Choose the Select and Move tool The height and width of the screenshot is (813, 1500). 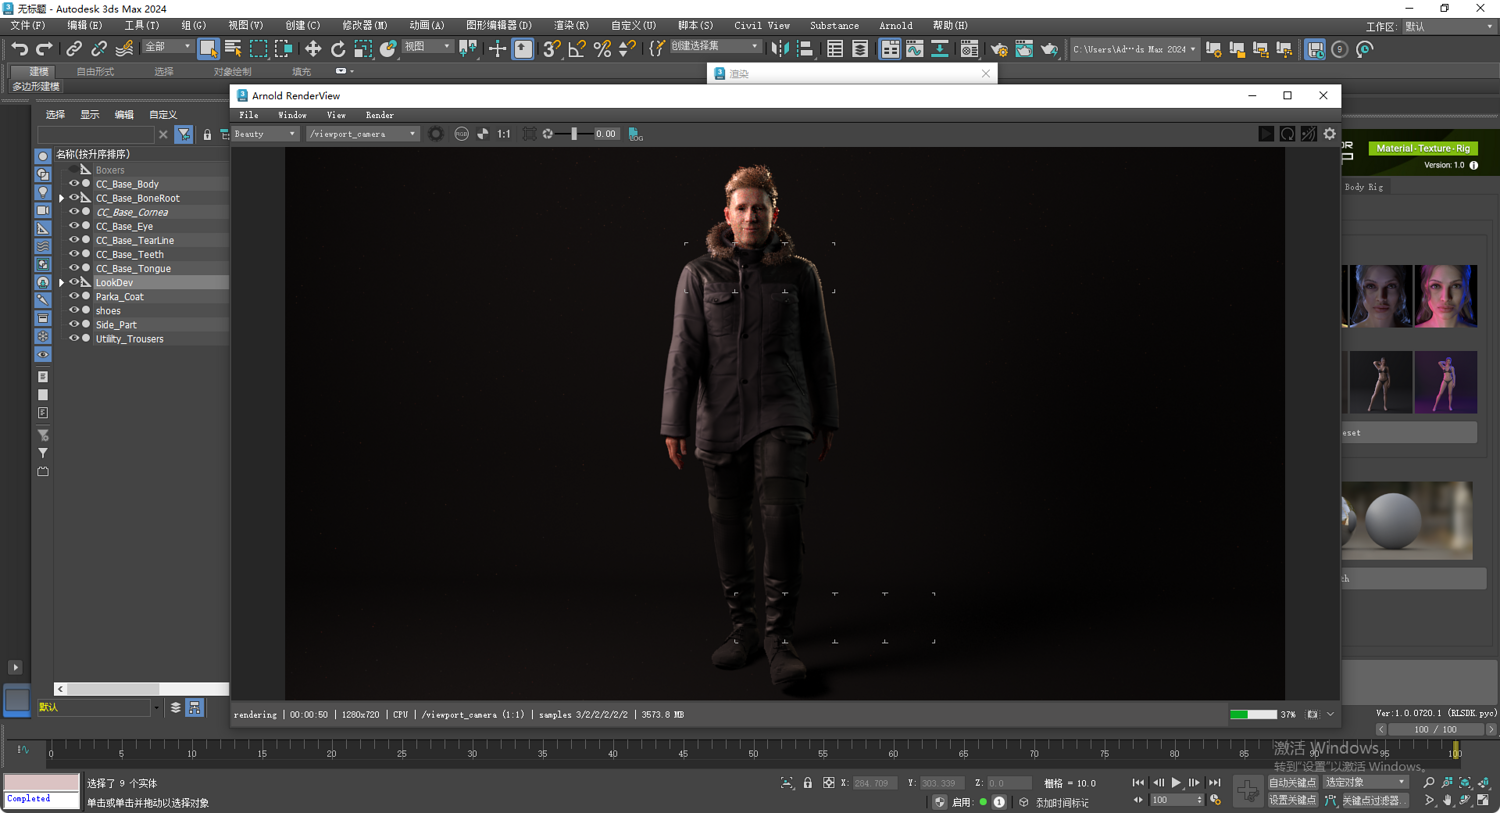[313, 49]
